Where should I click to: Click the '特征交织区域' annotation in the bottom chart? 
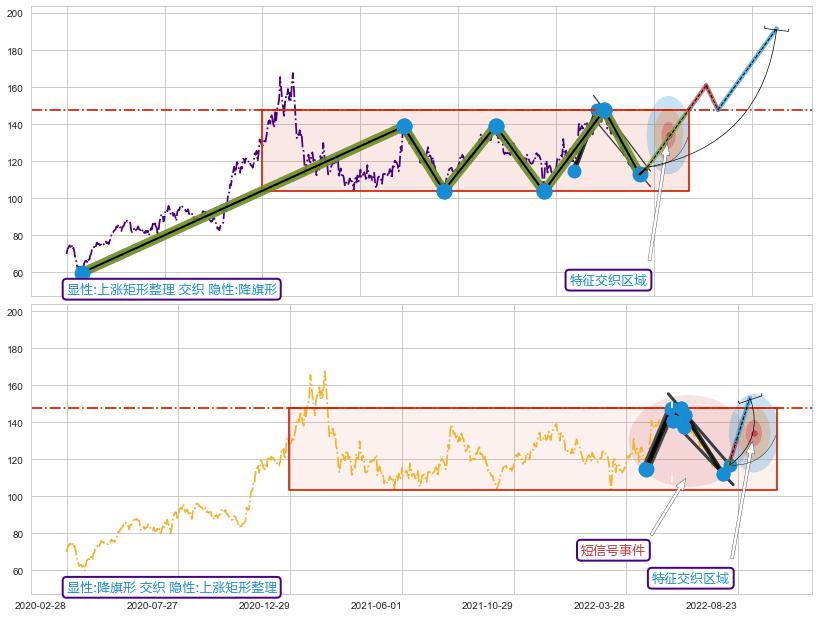[691, 578]
